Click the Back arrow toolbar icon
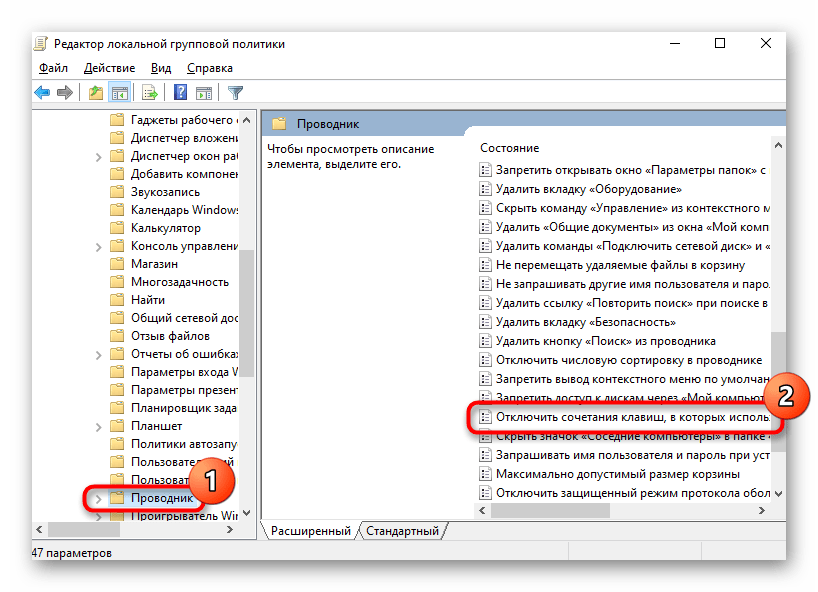The height and width of the screenshot is (592, 818). [42, 93]
